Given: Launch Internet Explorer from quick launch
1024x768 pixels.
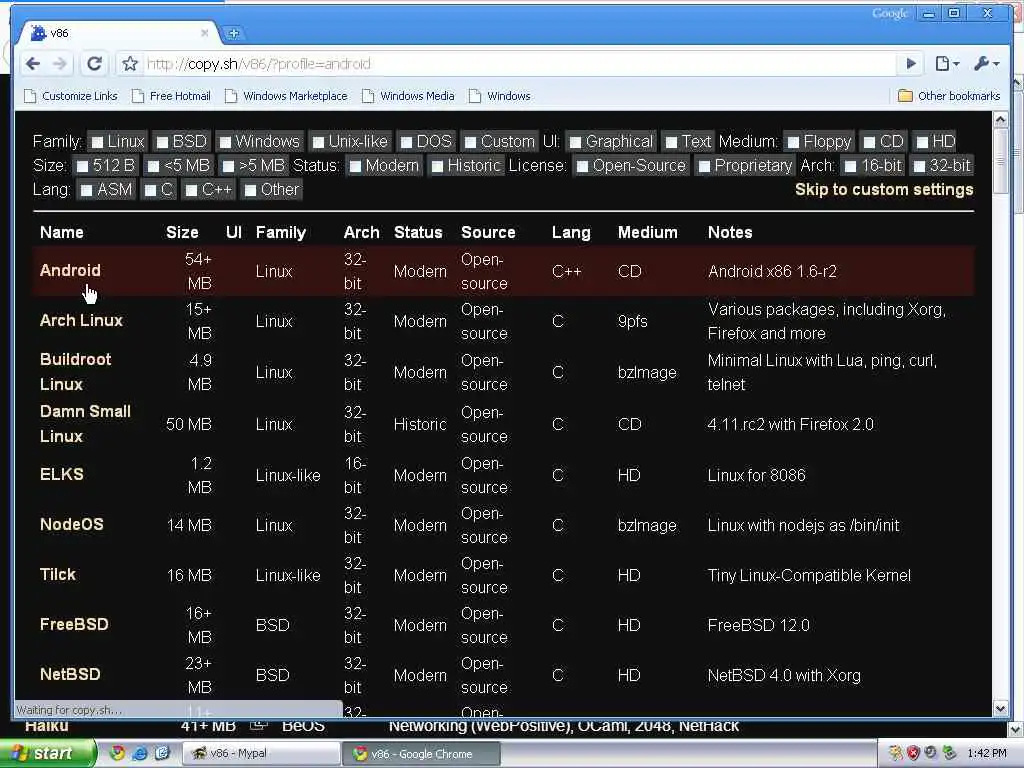Looking at the screenshot, I should 140,753.
